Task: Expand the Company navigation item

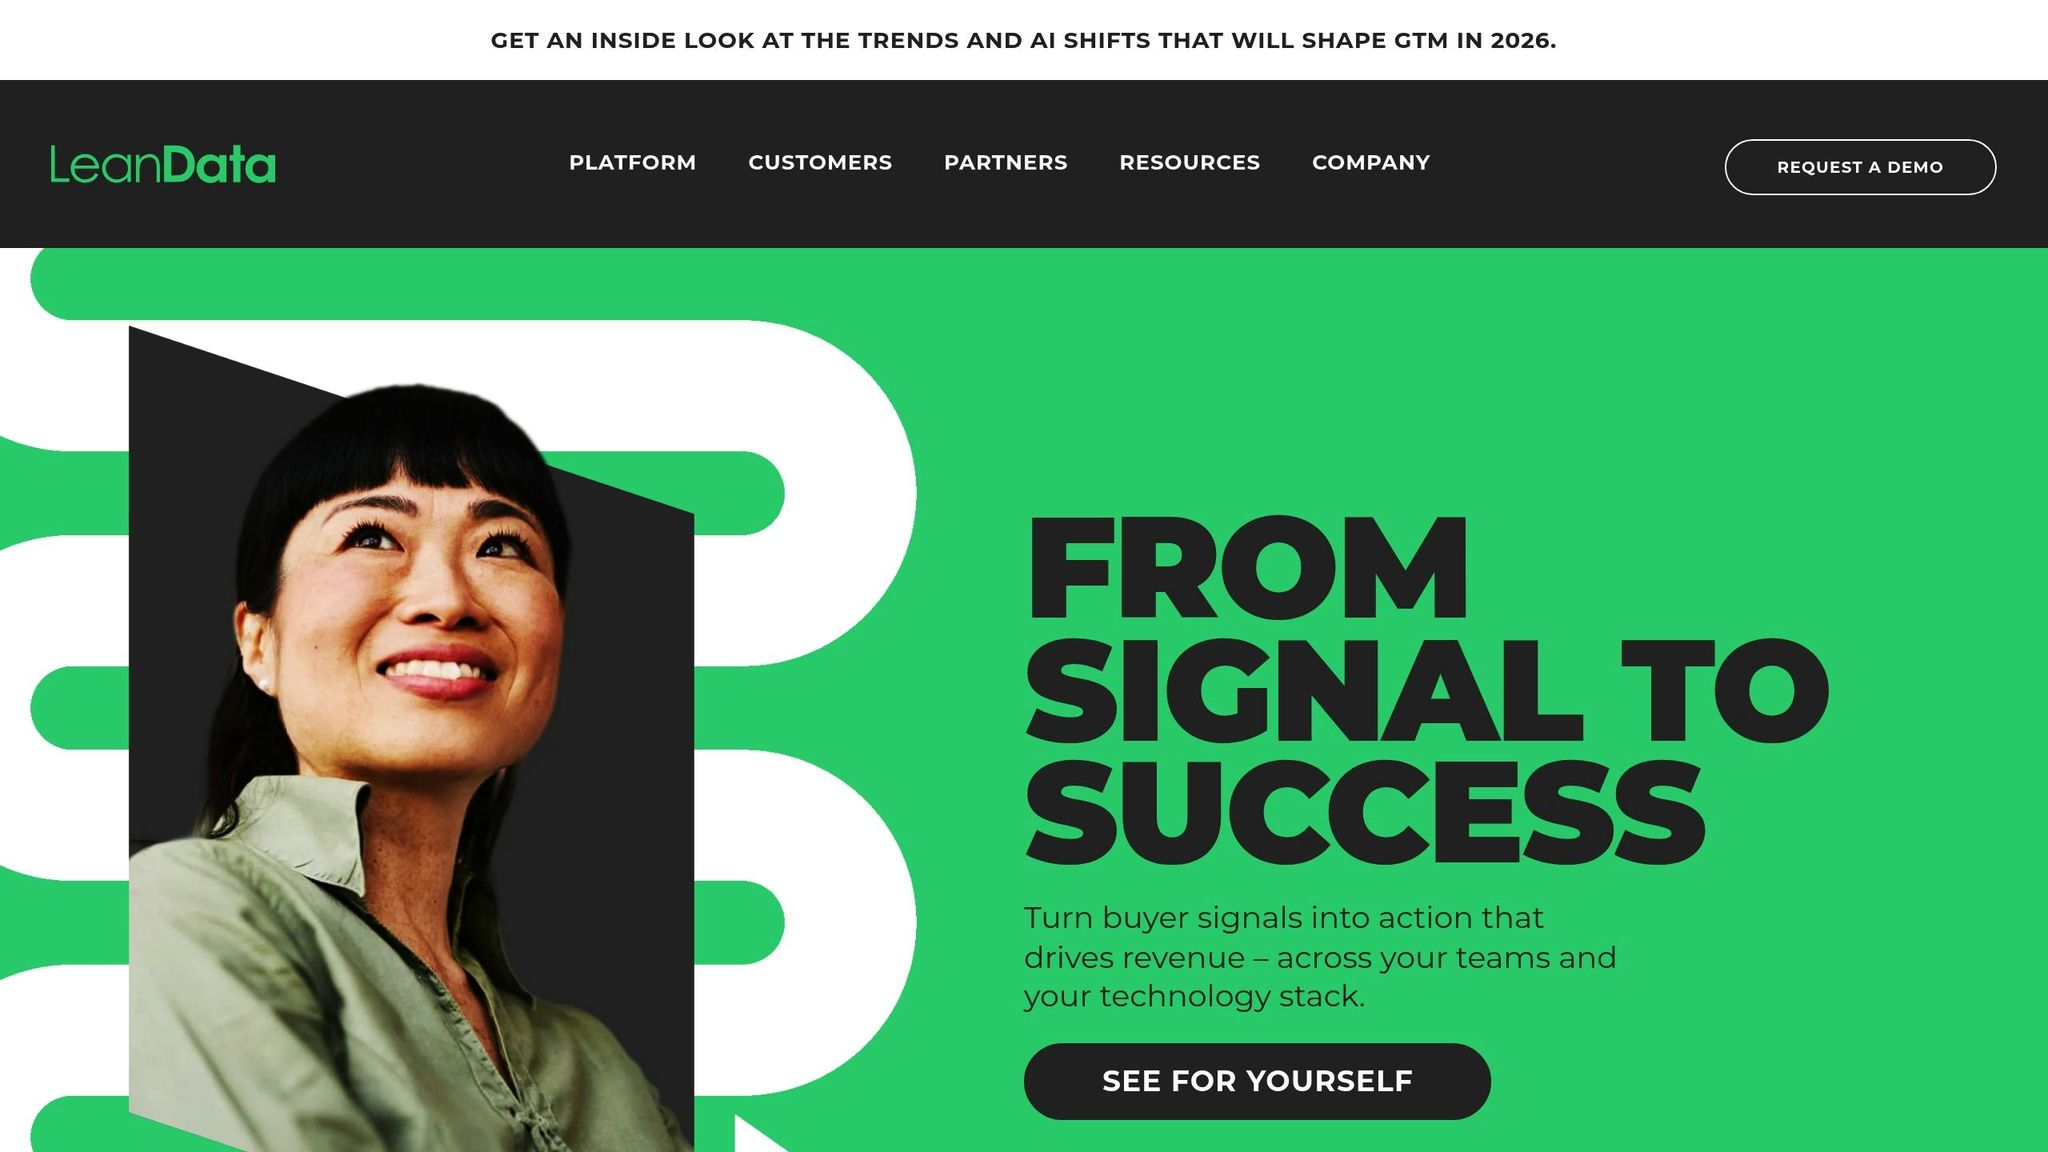Action: point(1371,162)
